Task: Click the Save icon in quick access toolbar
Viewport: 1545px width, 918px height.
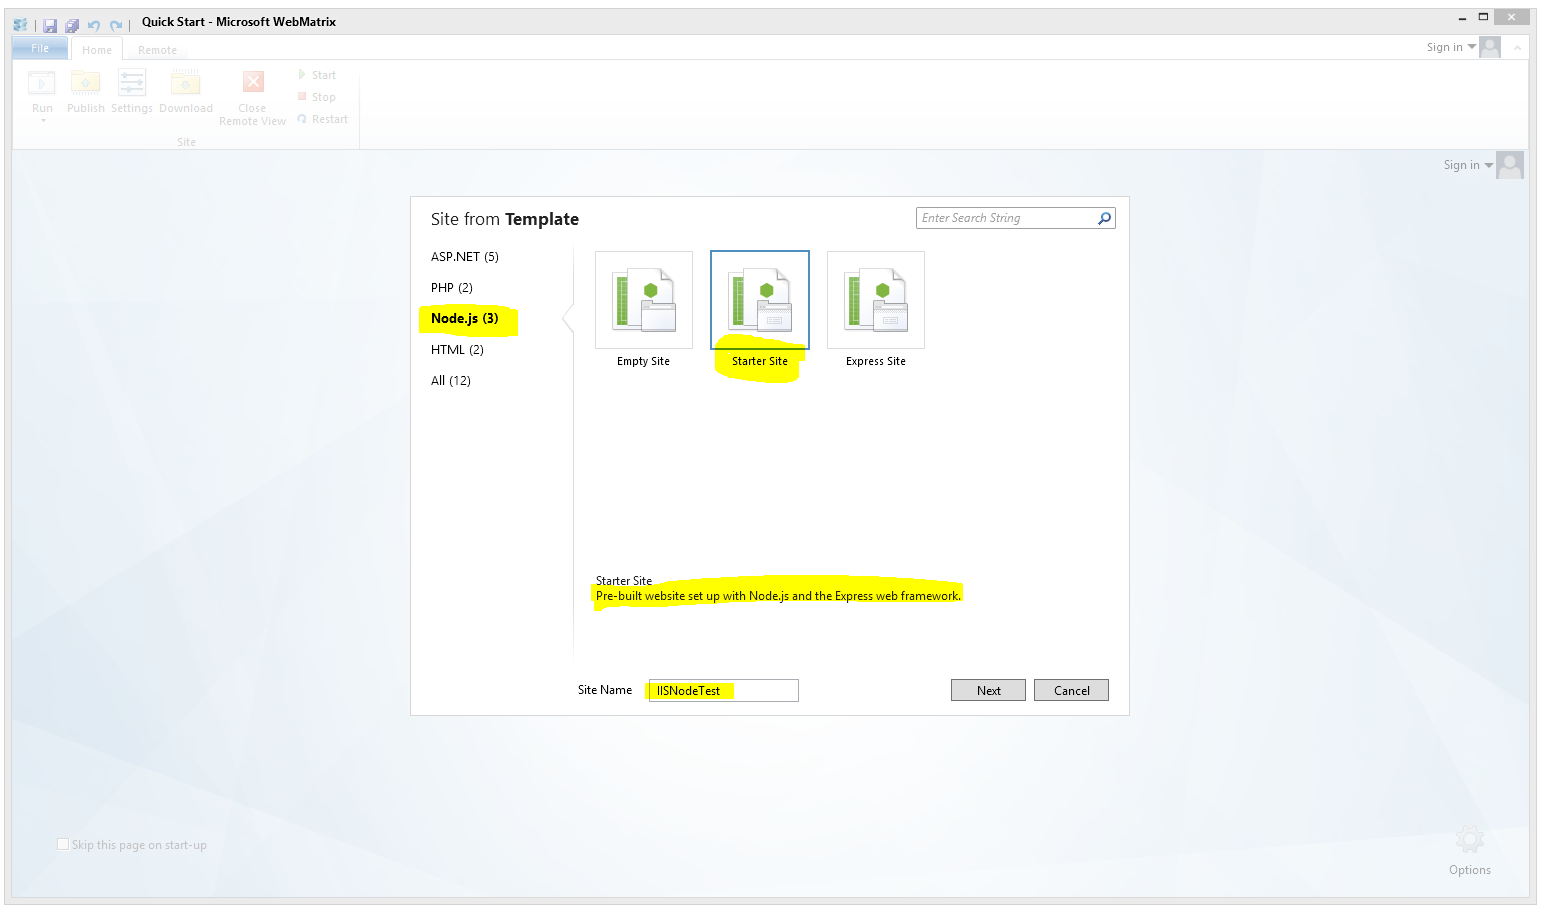Action: tap(50, 25)
